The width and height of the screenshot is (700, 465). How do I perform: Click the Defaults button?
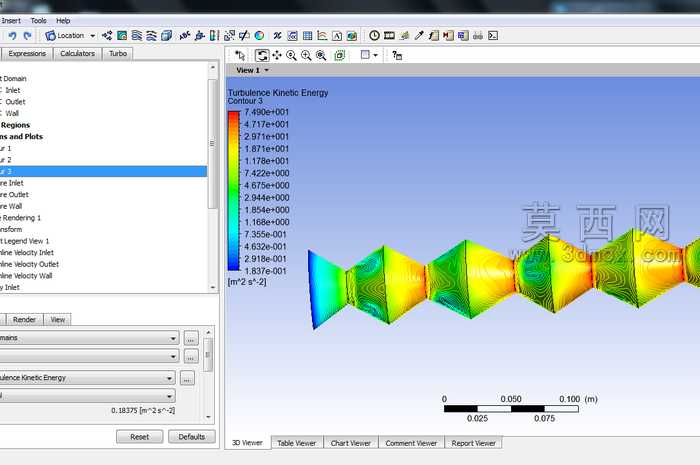[192, 437]
